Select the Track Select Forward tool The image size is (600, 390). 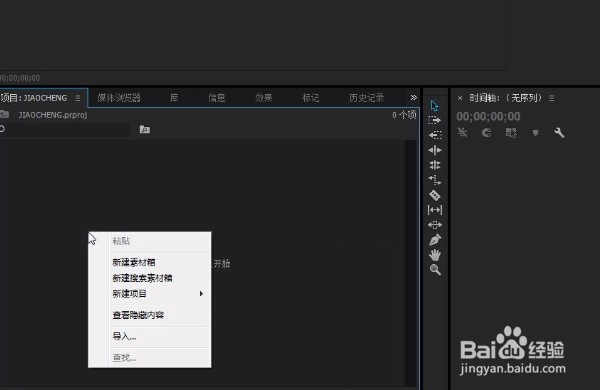[435, 120]
